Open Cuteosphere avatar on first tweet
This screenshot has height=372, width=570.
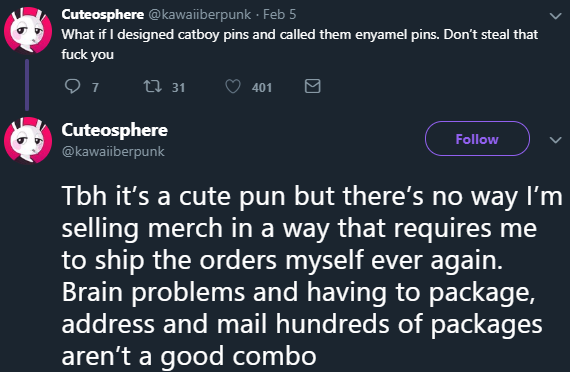coord(28,31)
